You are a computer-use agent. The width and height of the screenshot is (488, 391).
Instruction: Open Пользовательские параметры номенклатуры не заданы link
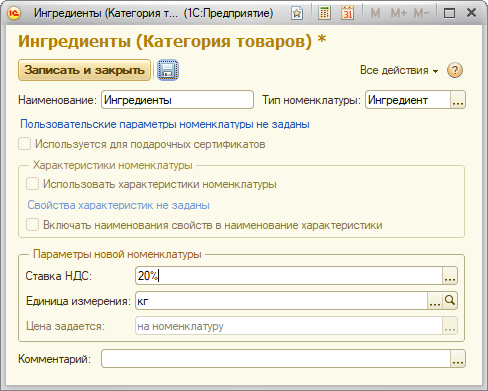tap(165, 124)
